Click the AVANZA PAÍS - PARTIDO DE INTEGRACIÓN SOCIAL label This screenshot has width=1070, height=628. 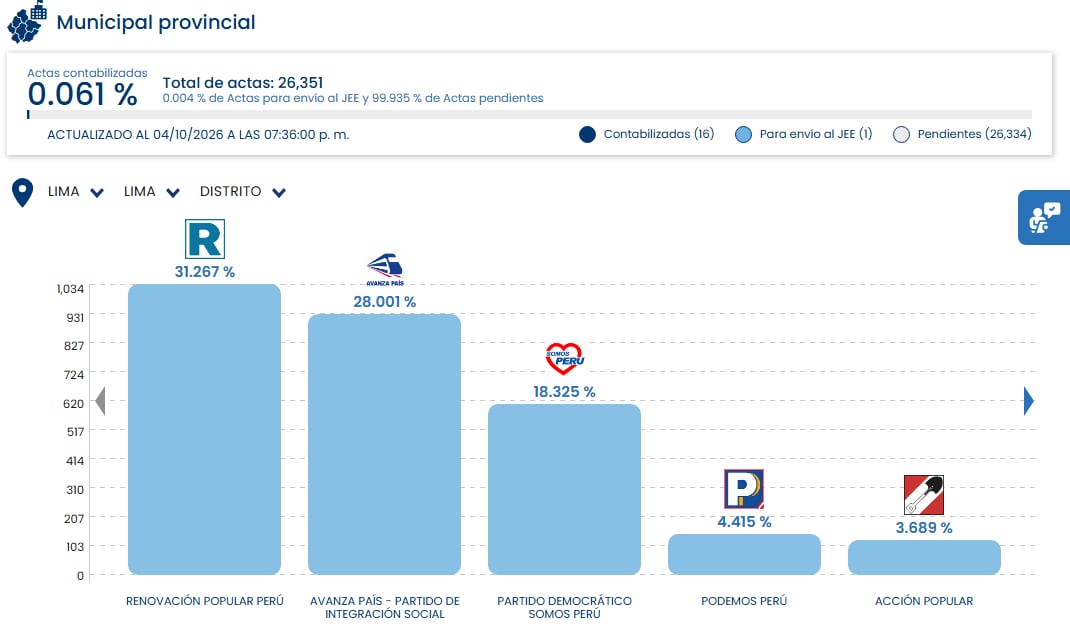coord(385,608)
